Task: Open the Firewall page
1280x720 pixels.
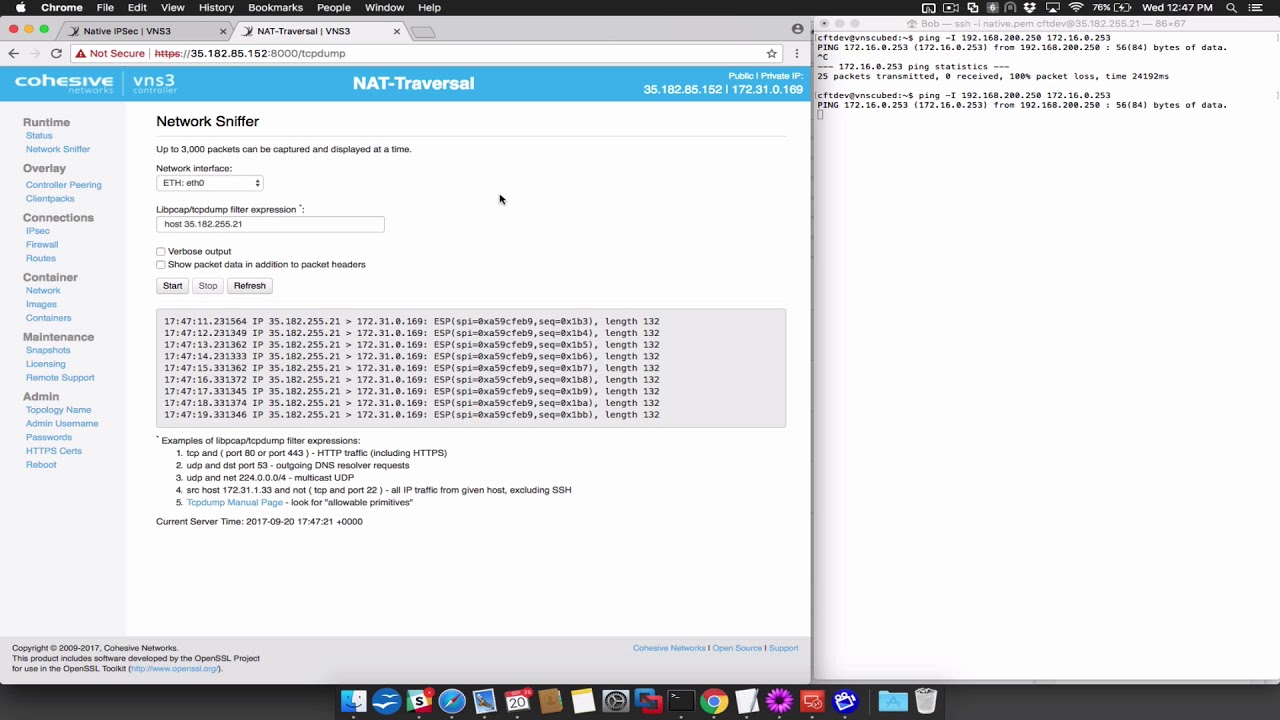Action: (42, 245)
